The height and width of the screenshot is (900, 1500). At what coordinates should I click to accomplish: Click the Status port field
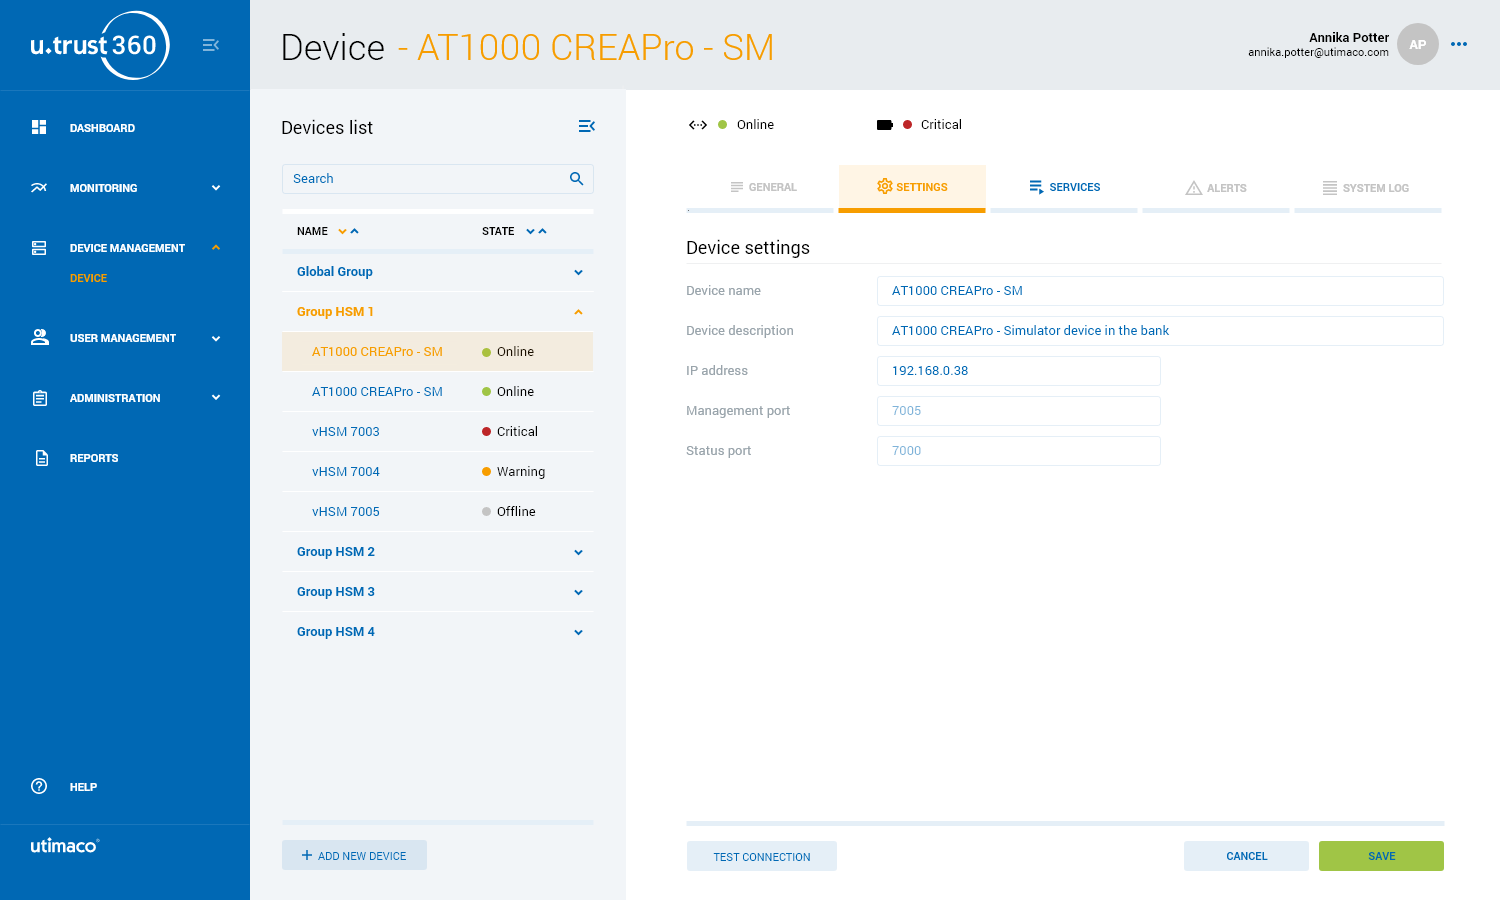pyautogui.click(x=1018, y=451)
